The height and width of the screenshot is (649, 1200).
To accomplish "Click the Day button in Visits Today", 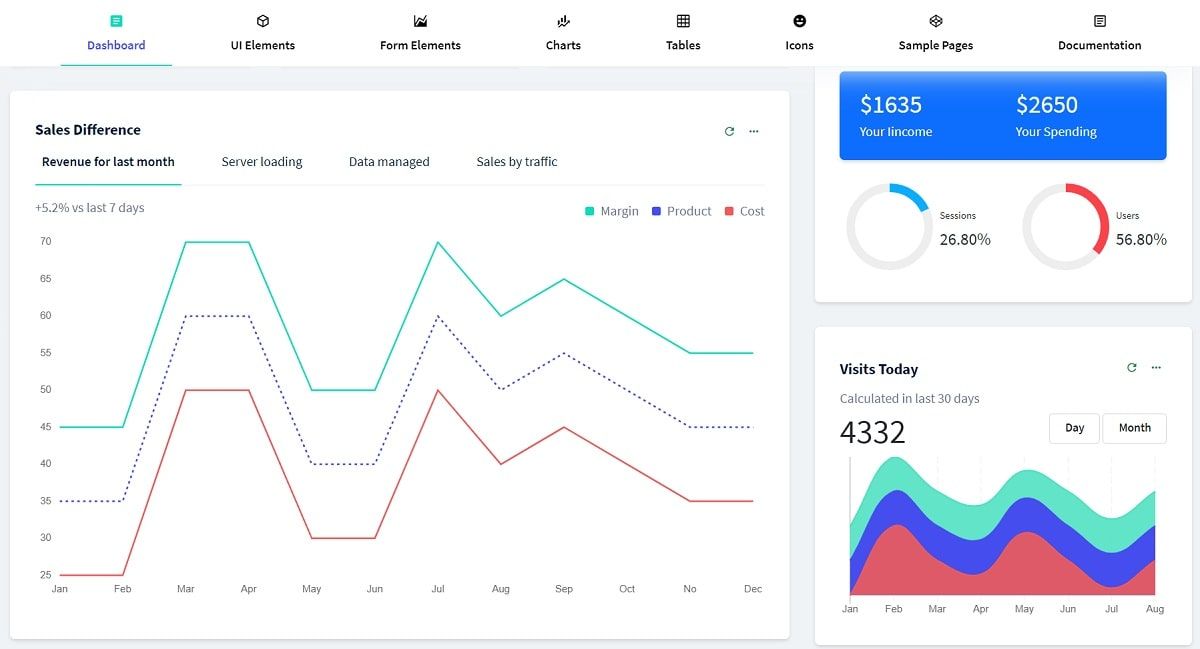I will click(x=1074, y=428).
